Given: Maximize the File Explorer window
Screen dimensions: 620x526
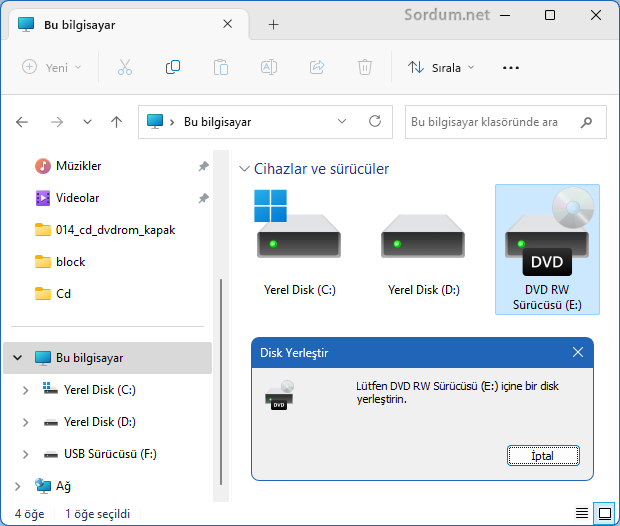Looking at the screenshot, I should click(x=550, y=15).
